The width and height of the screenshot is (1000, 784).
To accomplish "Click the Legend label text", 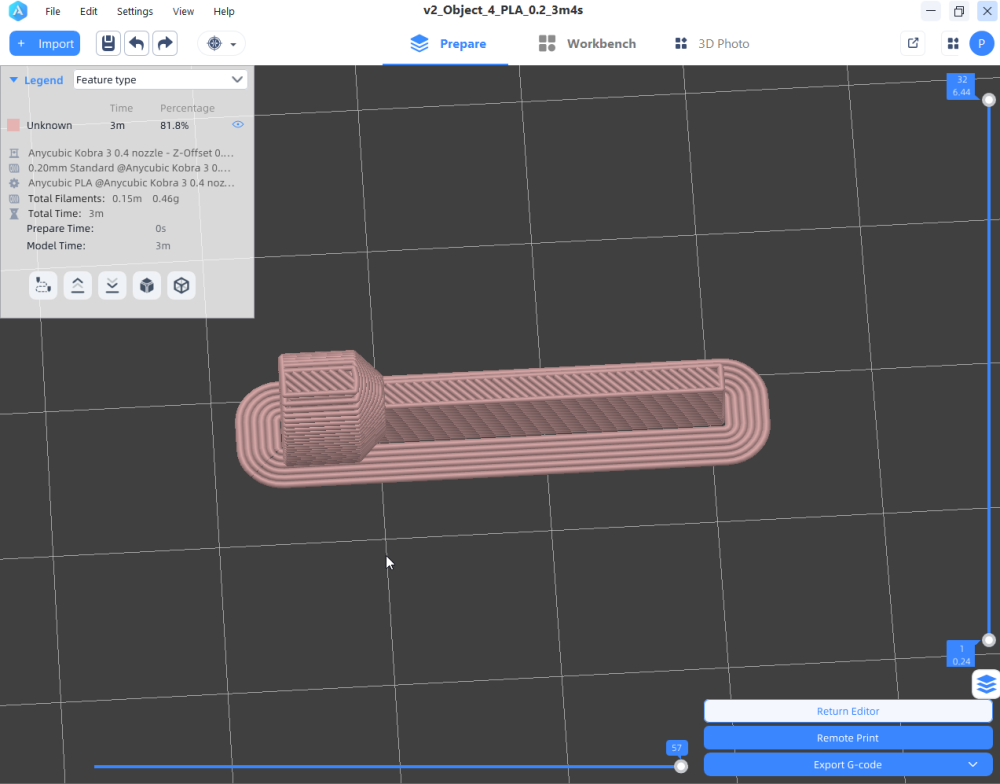I will (x=43, y=80).
